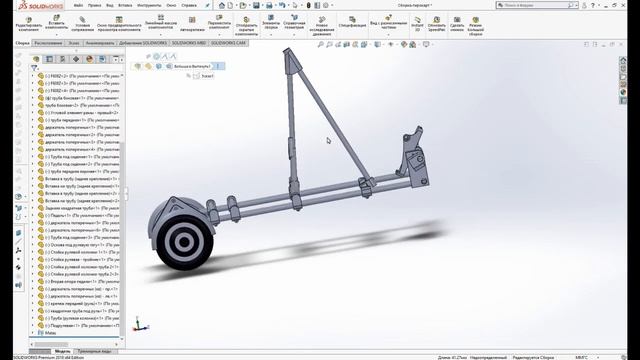Click search field Поиск в форуме
Screen dimensions: 640x360
pos(536,5)
